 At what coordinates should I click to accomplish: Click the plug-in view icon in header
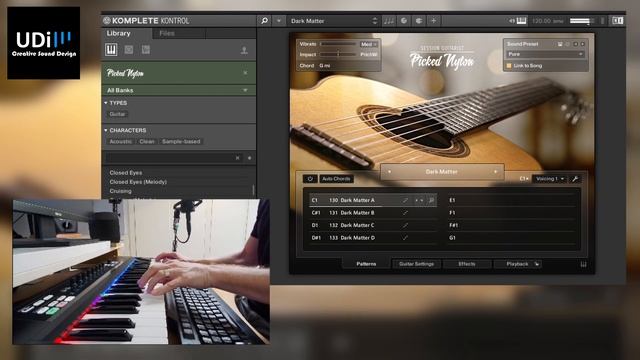[419, 20]
